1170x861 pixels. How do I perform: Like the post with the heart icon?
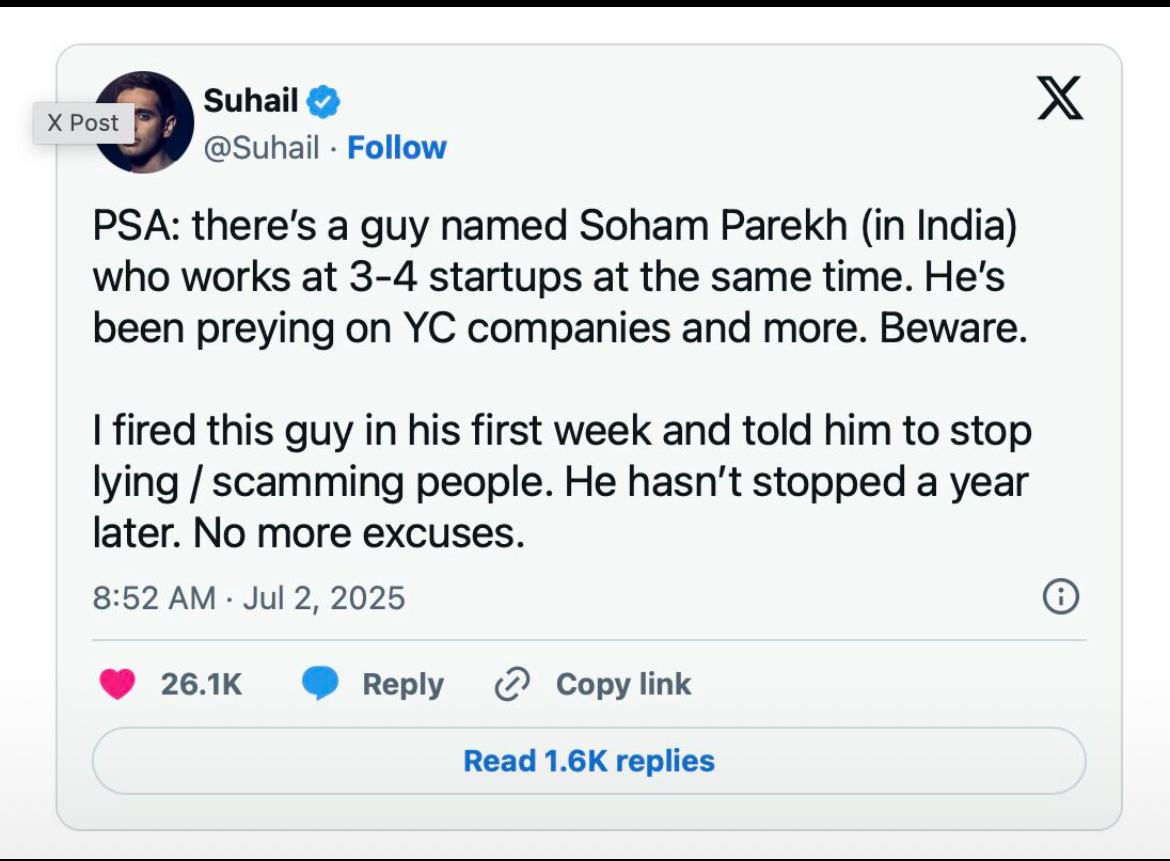click(x=118, y=684)
